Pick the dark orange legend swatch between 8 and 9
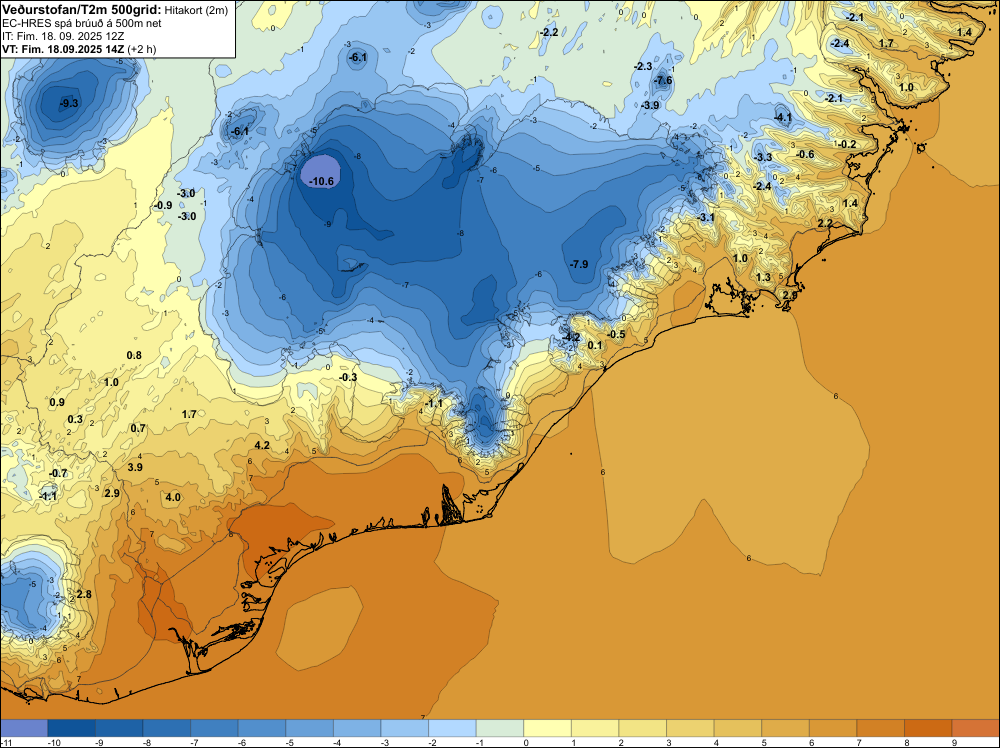Image resolution: width=1000 pixels, height=748 pixels. pos(928,728)
